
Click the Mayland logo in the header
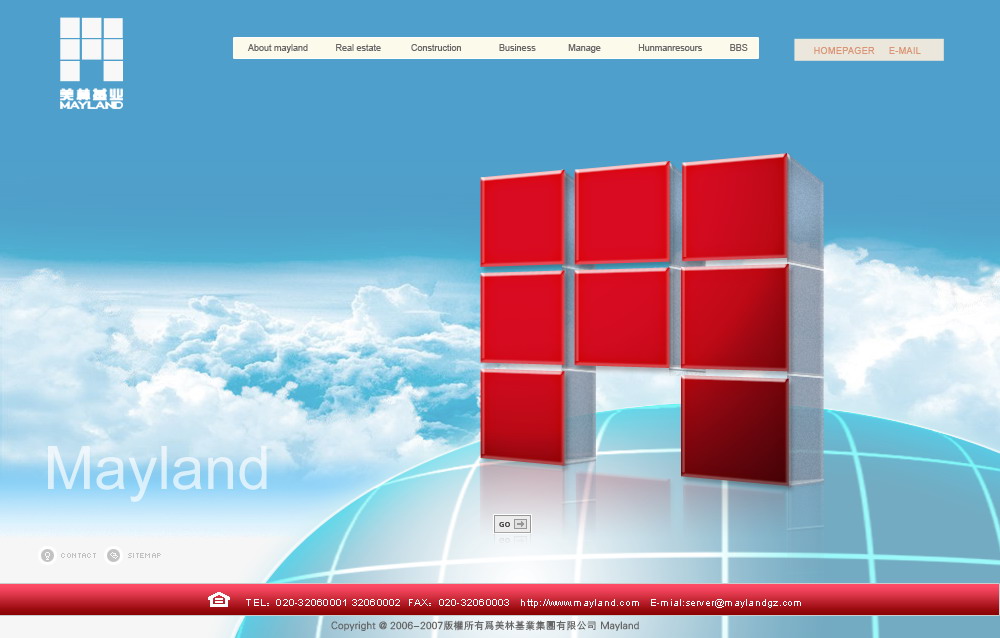pyautogui.click(x=91, y=63)
